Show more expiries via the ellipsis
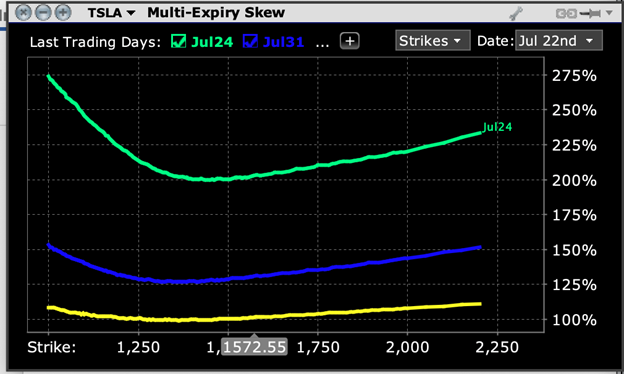This screenshot has width=624, height=374. (x=322, y=44)
